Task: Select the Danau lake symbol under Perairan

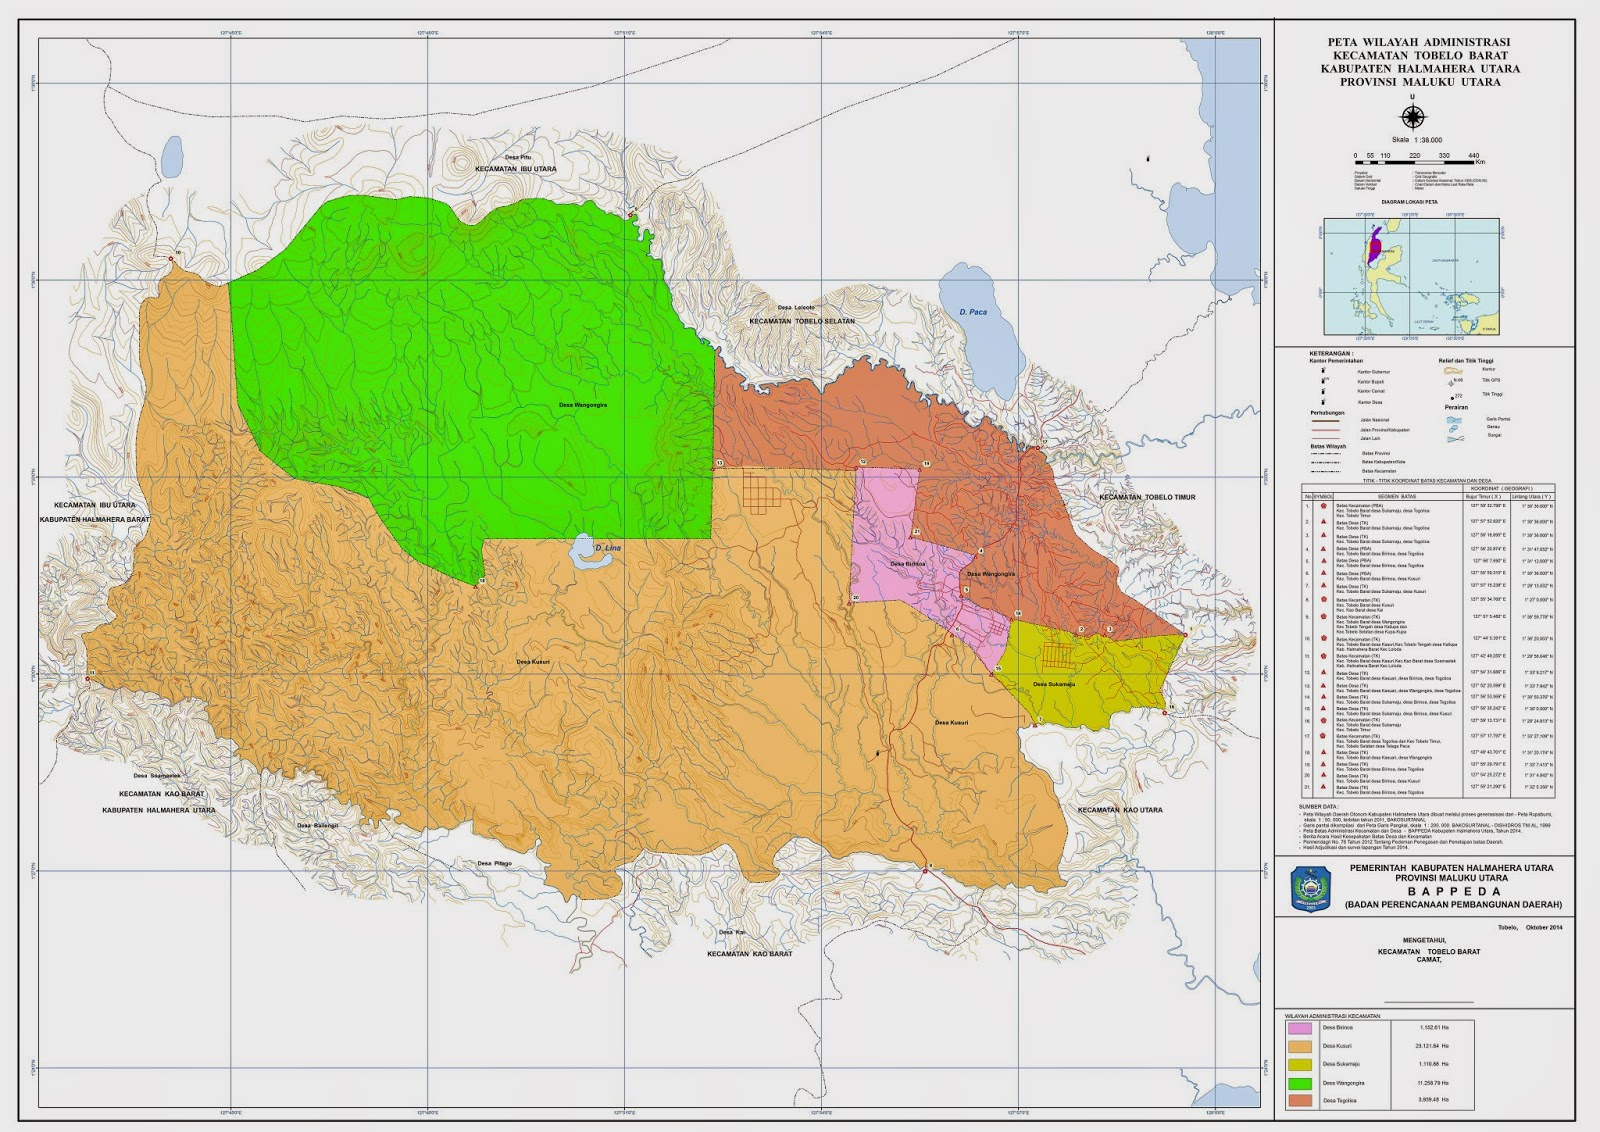Action: pyautogui.click(x=1453, y=428)
